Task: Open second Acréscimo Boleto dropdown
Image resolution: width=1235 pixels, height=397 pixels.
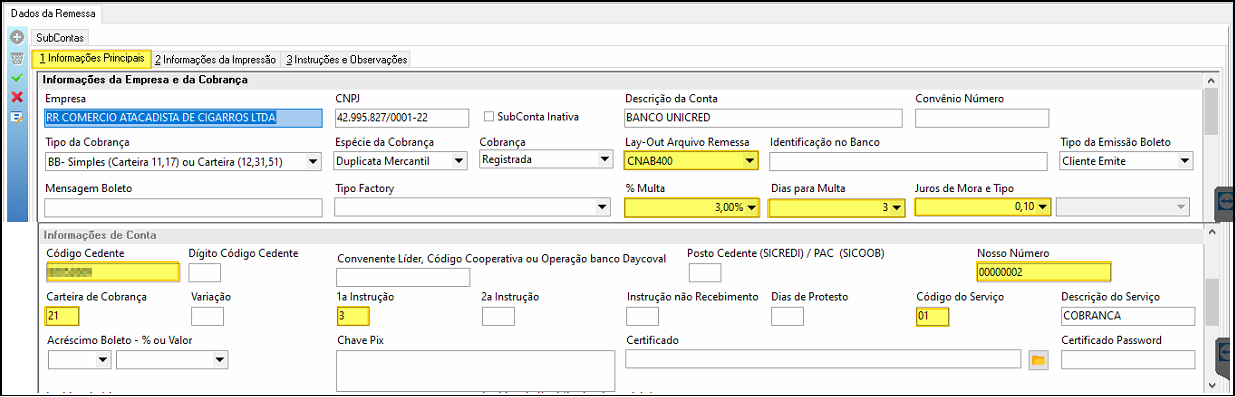Action: [x=220, y=359]
